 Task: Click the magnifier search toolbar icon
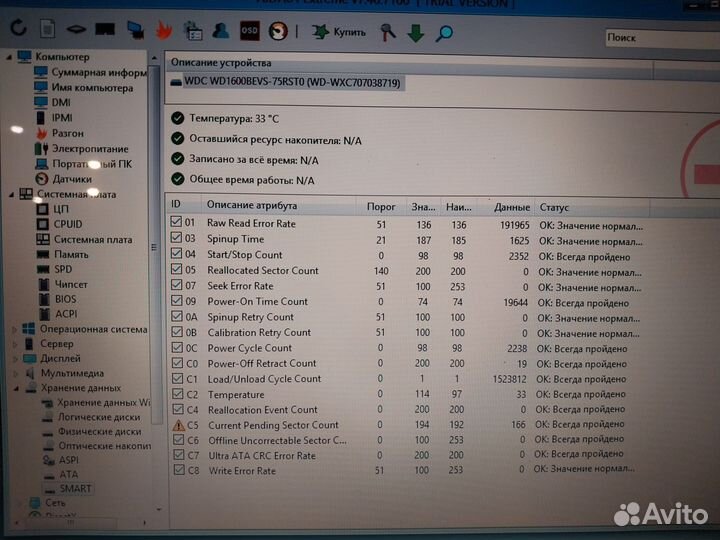click(x=444, y=33)
